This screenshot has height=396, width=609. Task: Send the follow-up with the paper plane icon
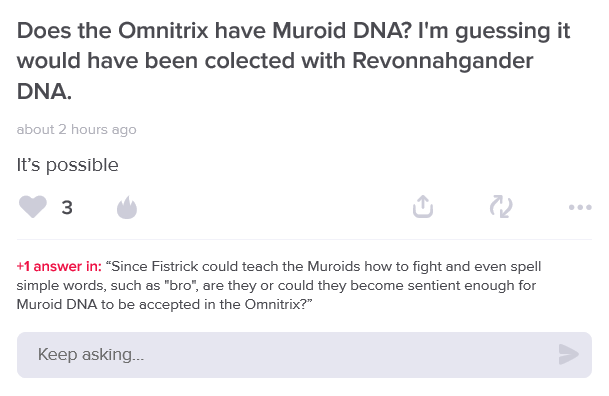click(569, 354)
